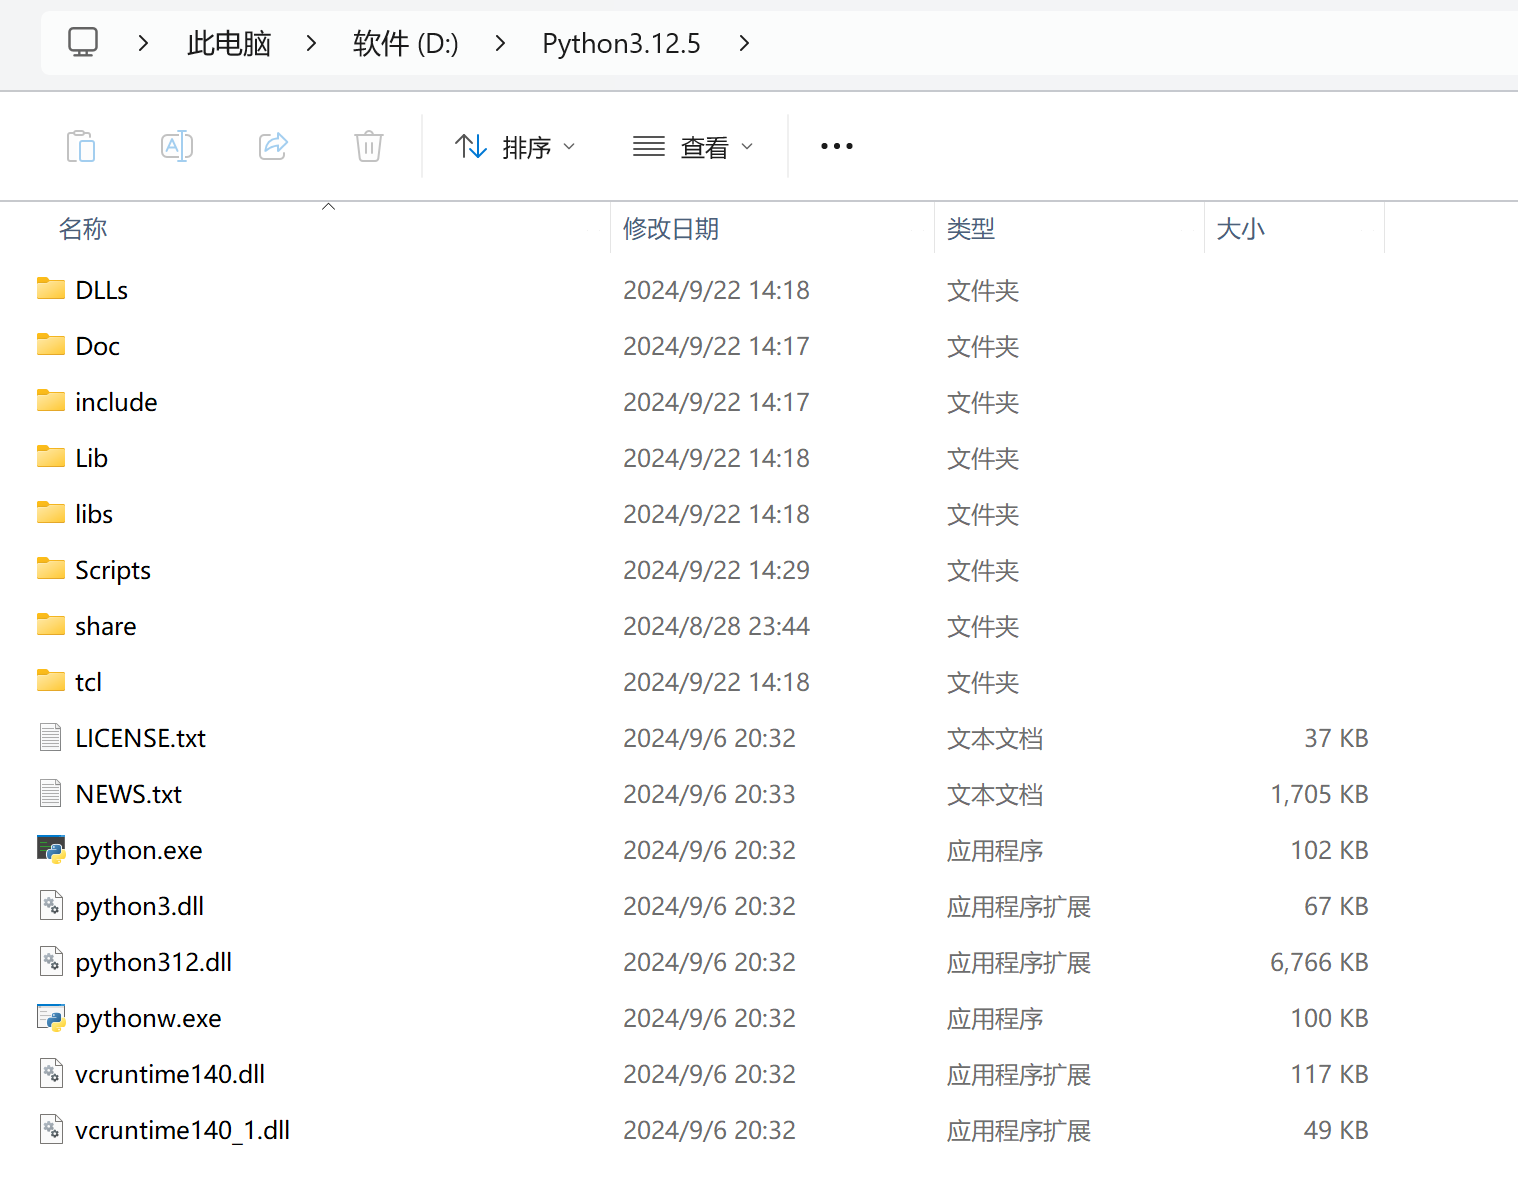
Task: Click the DLLs folder icon
Action: pyautogui.click(x=50, y=289)
